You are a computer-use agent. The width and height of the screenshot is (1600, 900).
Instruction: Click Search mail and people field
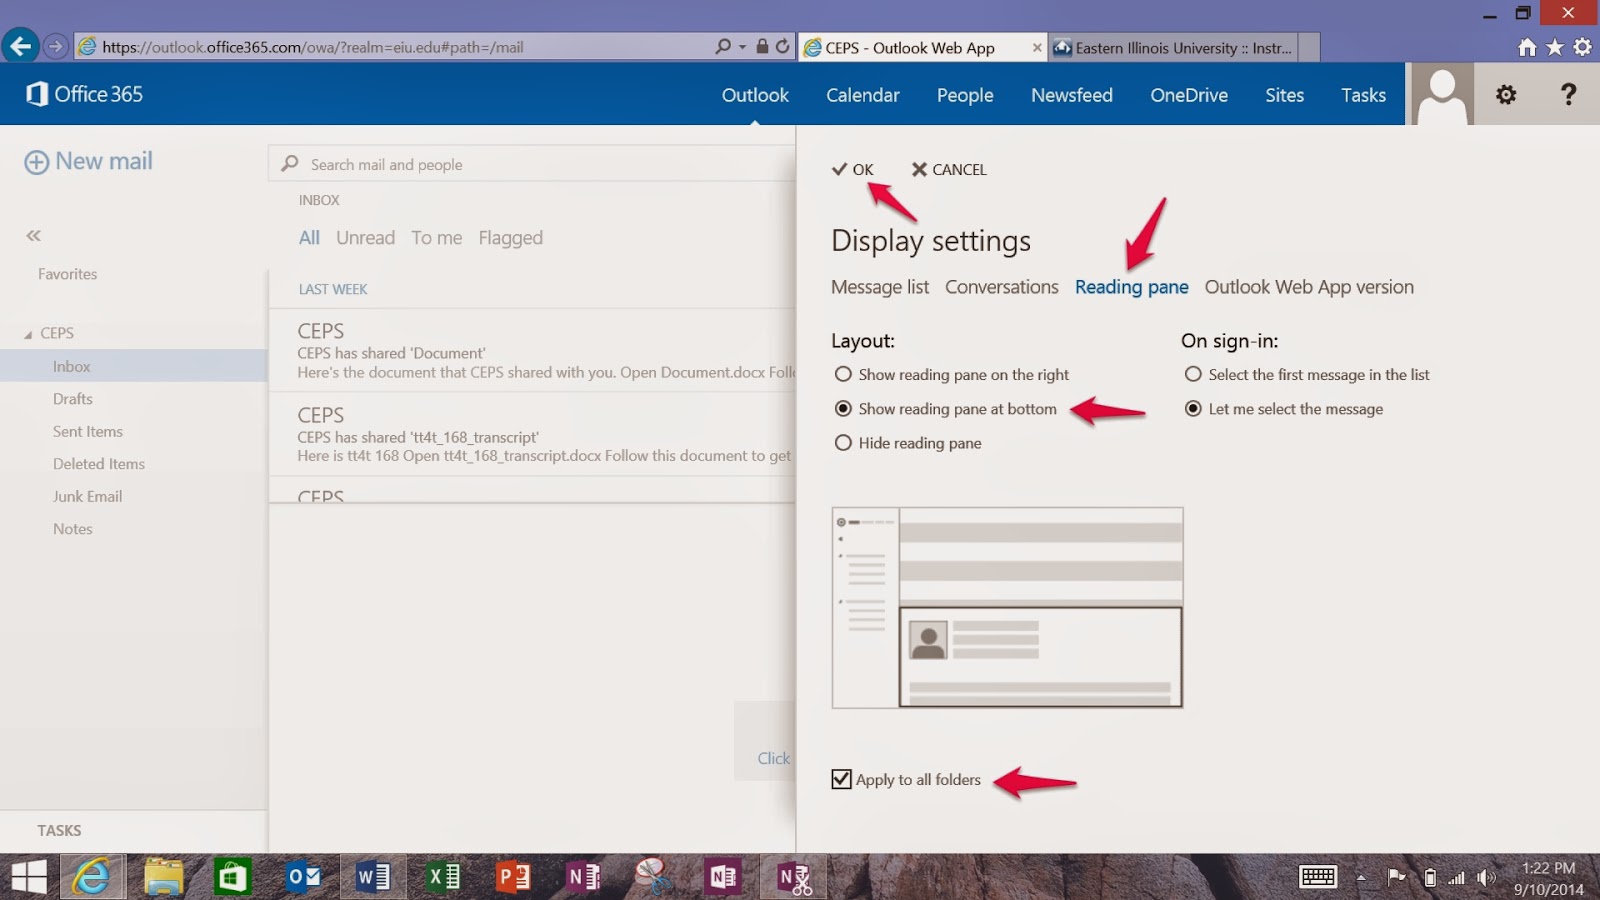tap(532, 164)
